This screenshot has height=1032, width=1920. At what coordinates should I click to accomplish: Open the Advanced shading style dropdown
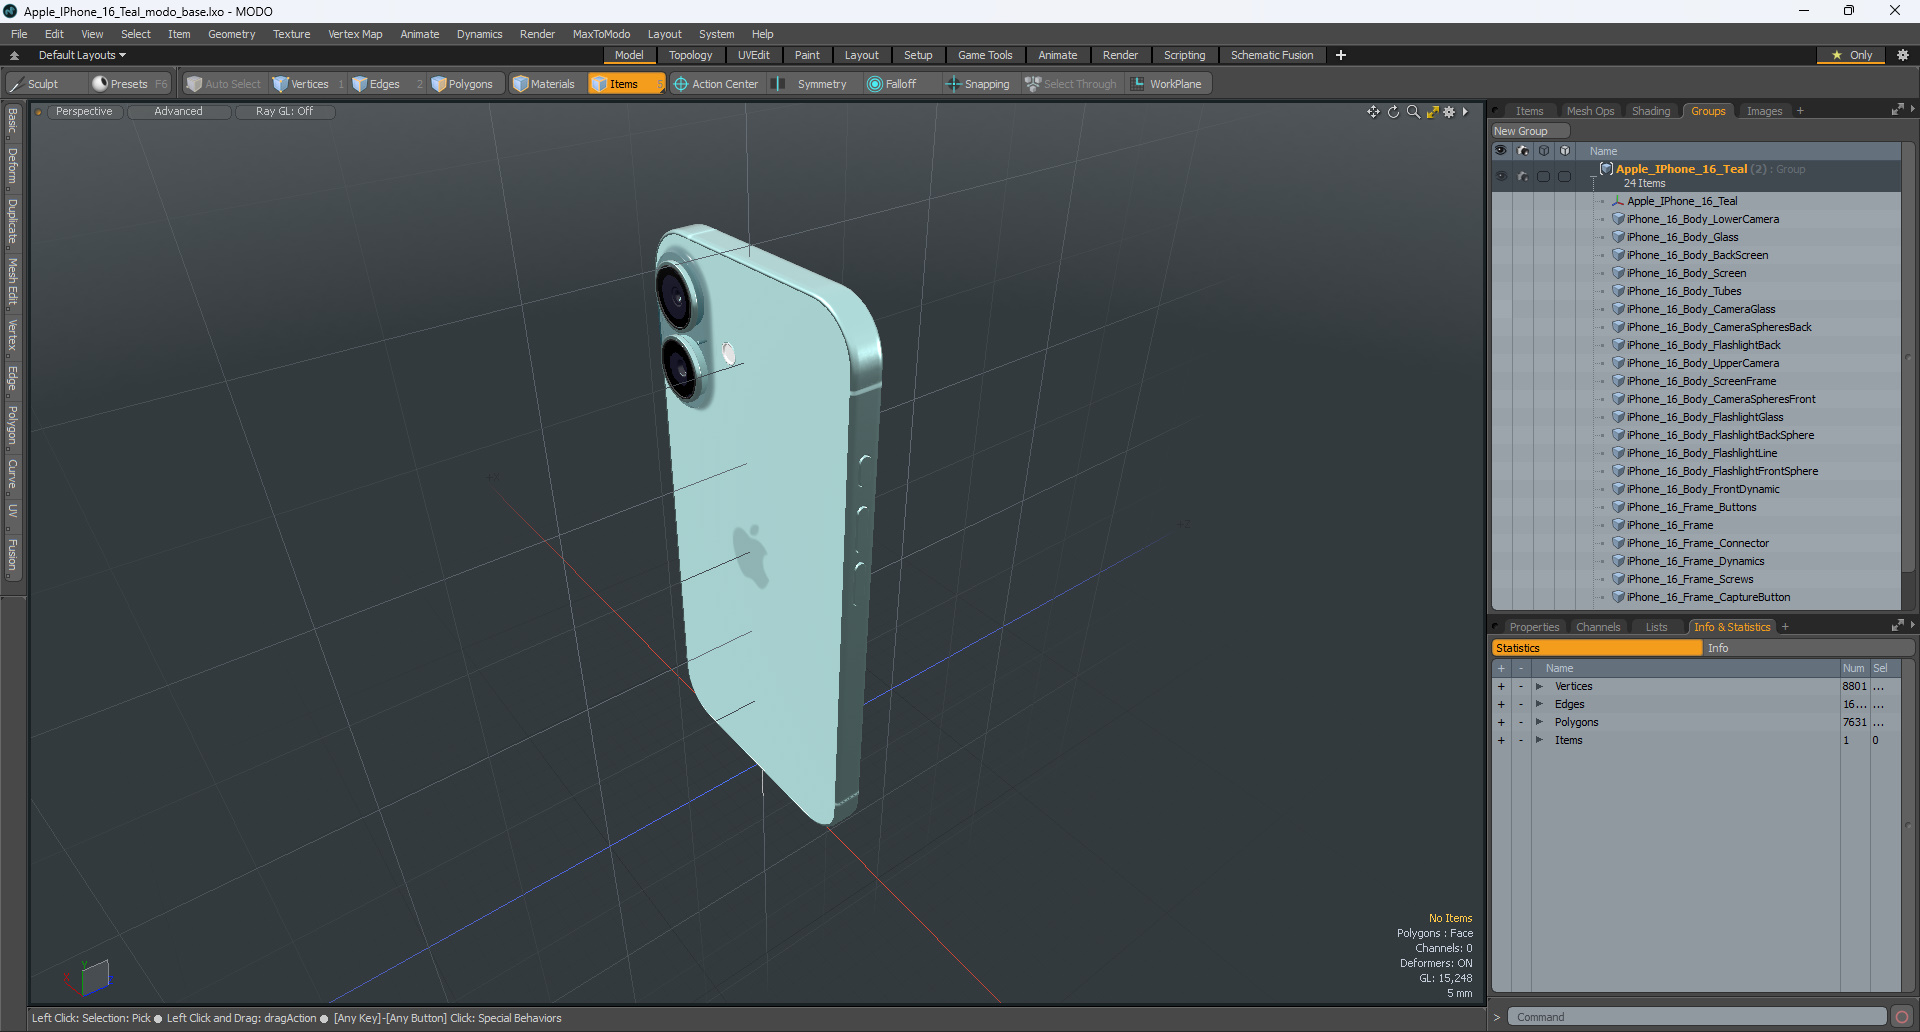(x=178, y=112)
